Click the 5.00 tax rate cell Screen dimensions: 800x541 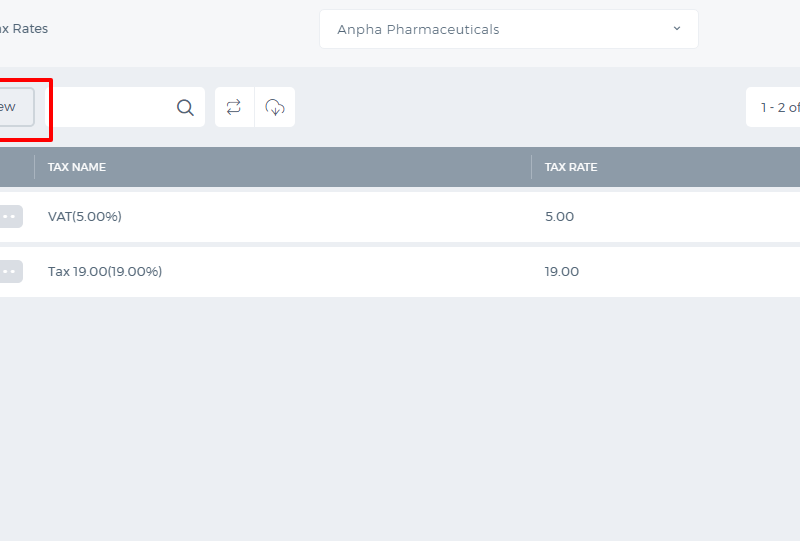coord(559,216)
